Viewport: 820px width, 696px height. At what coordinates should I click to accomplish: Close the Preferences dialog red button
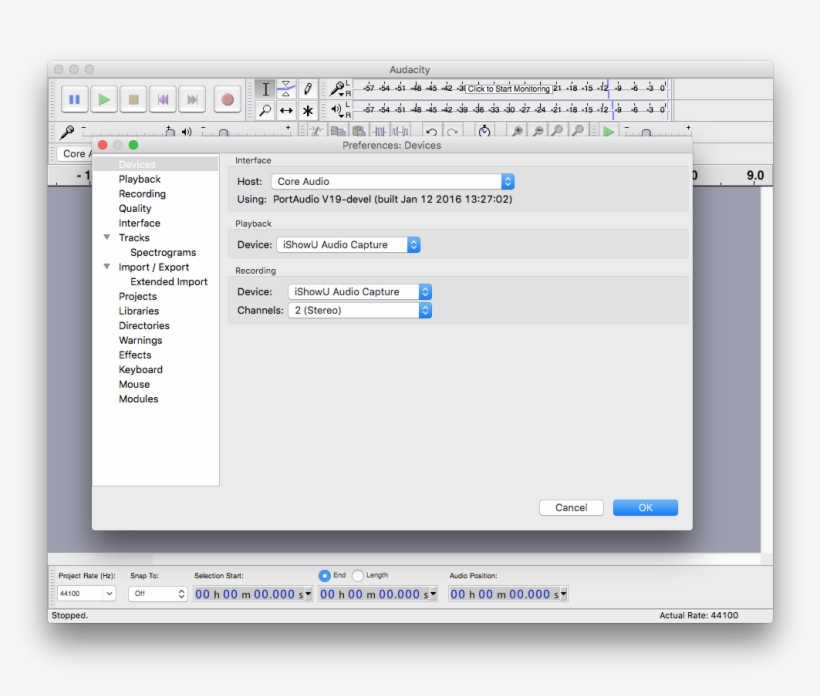102,145
